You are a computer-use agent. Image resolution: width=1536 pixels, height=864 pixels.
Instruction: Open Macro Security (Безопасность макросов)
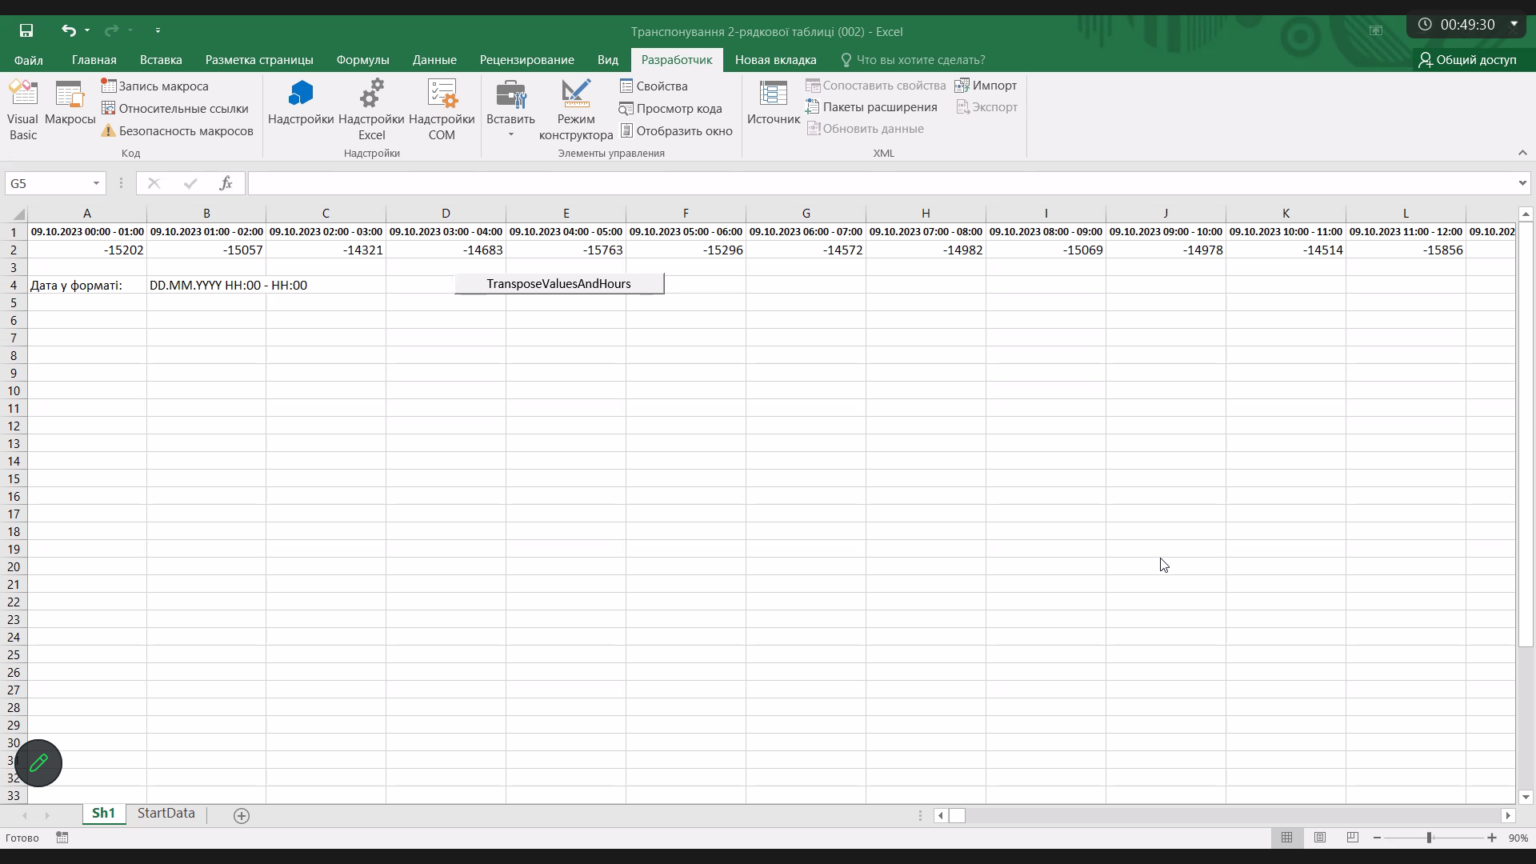pos(177,131)
